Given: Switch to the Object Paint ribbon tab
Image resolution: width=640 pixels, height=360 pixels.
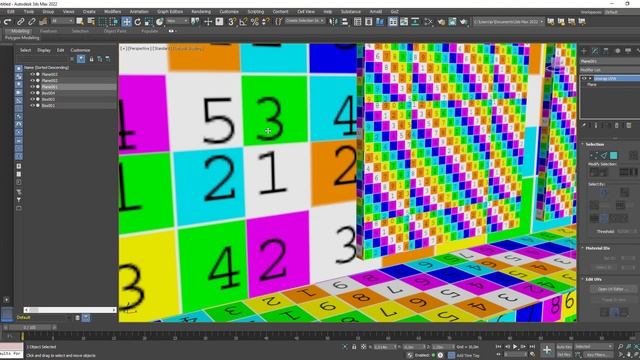Looking at the screenshot, I should click(x=115, y=31).
